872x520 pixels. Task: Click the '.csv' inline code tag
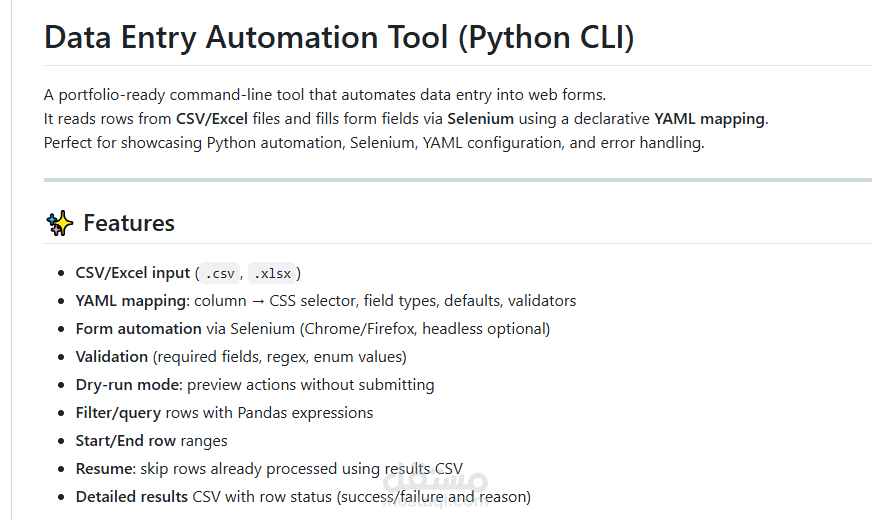pyautogui.click(x=220, y=274)
